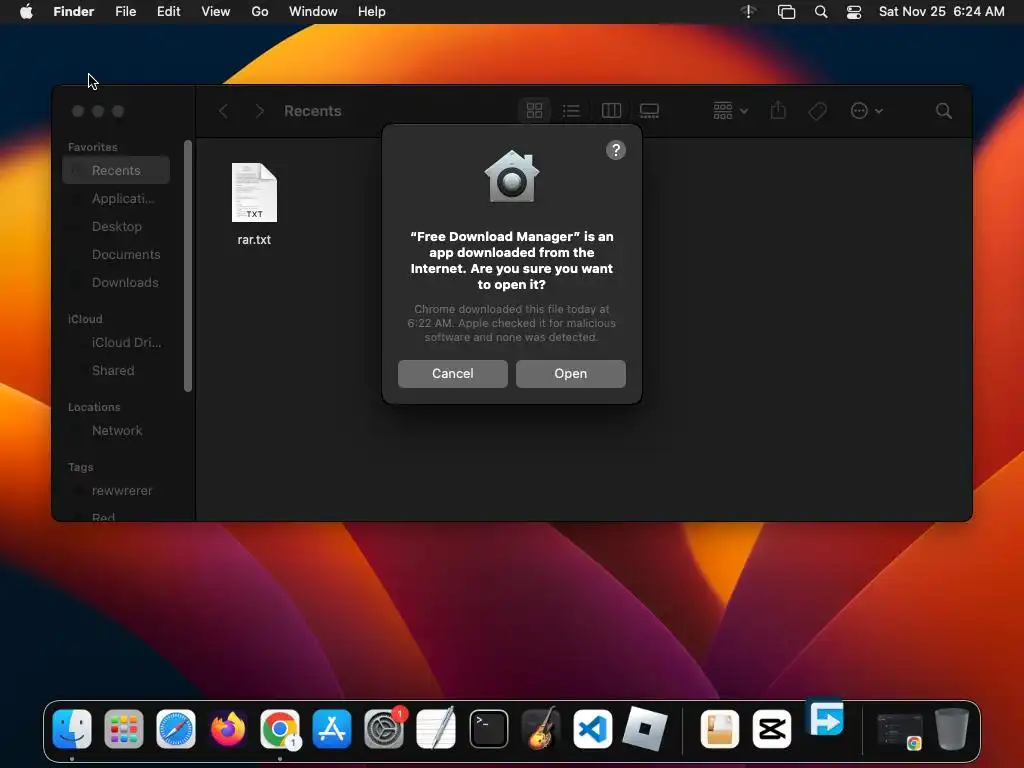Open Spotlight search in menu bar
Screen dimensions: 1024x768
pyautogui.click(x=821, y=12)
